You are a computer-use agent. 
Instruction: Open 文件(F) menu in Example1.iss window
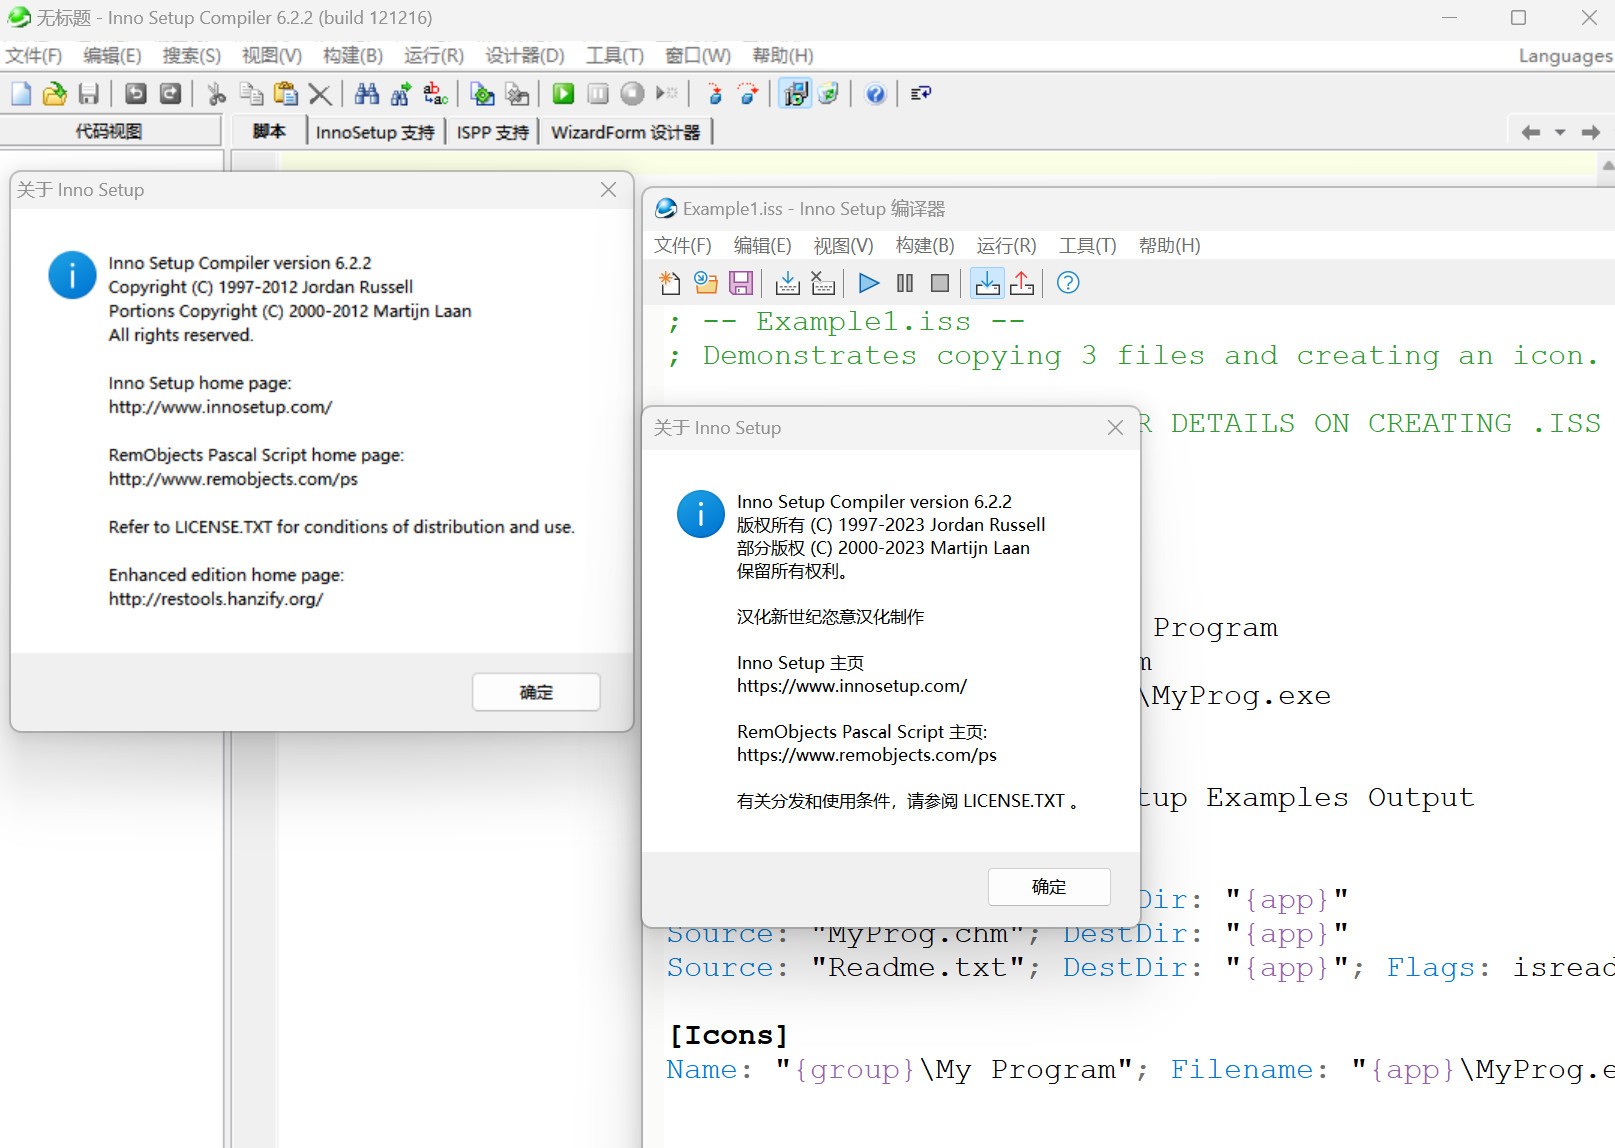click(x=683, y=246)
